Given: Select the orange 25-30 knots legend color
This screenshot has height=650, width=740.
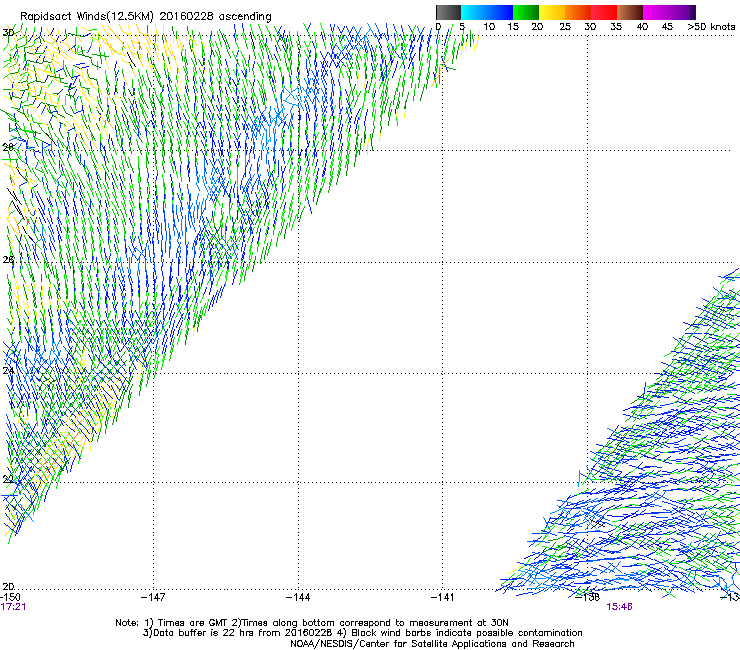Looking at the screenshot, I should point(578,12).
